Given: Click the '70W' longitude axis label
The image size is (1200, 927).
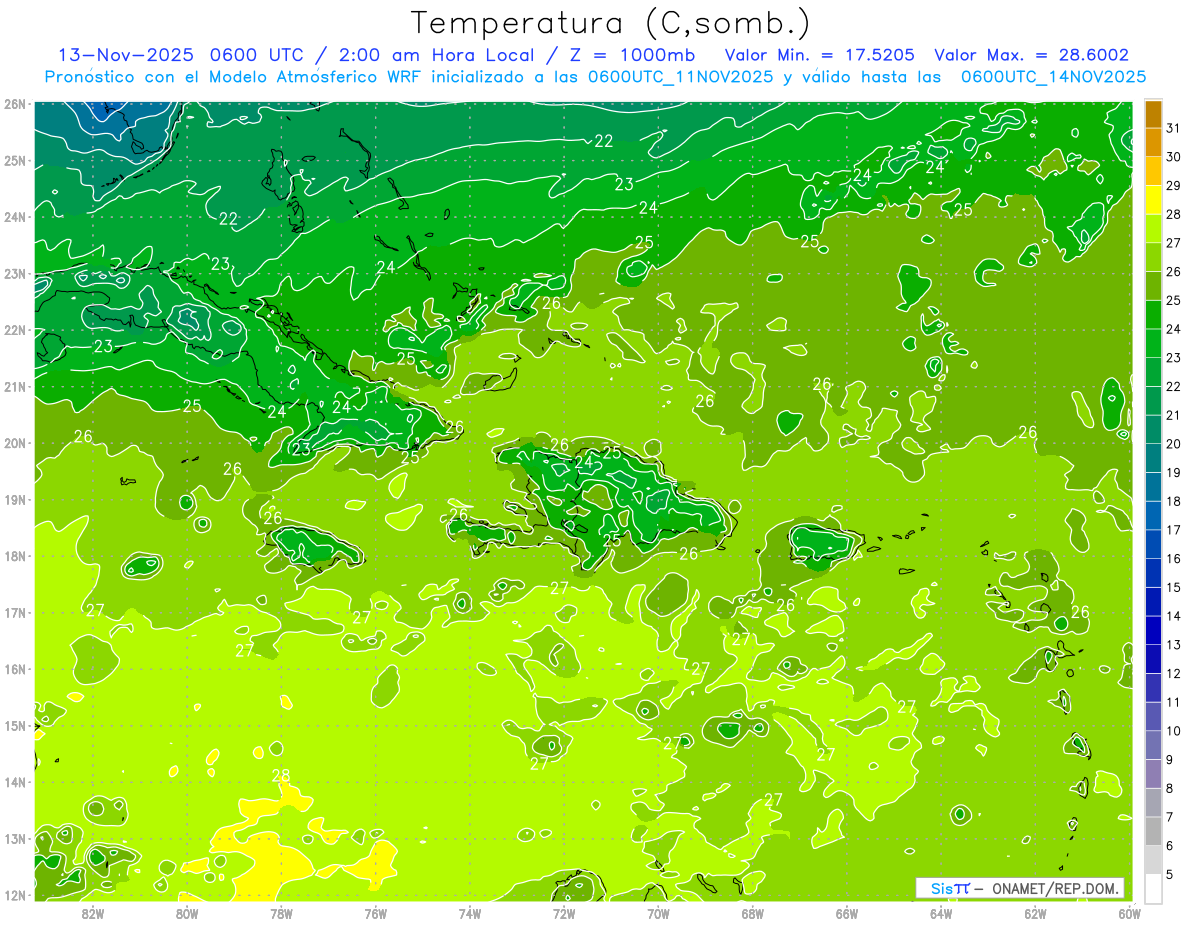Looking at the screenshot, I should [658, 913].
